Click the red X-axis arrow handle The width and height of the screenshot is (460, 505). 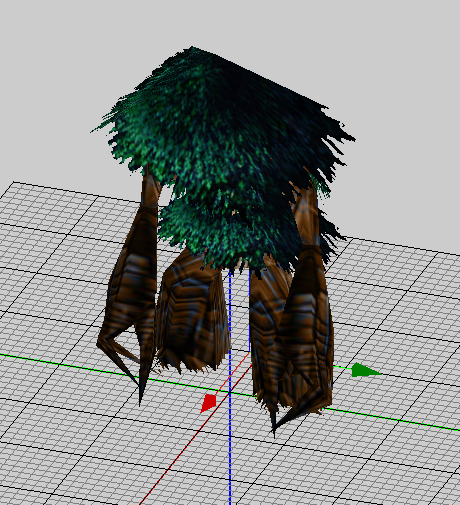(209, 403)
